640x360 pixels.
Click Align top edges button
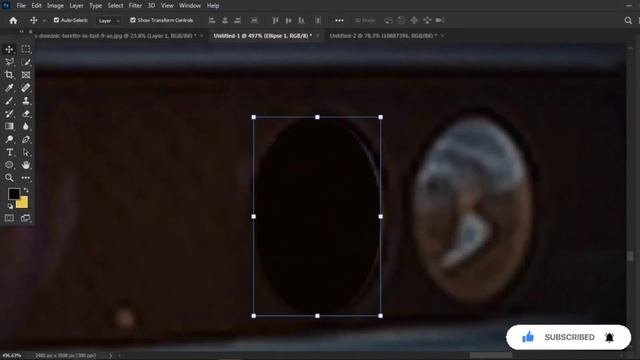276,20
